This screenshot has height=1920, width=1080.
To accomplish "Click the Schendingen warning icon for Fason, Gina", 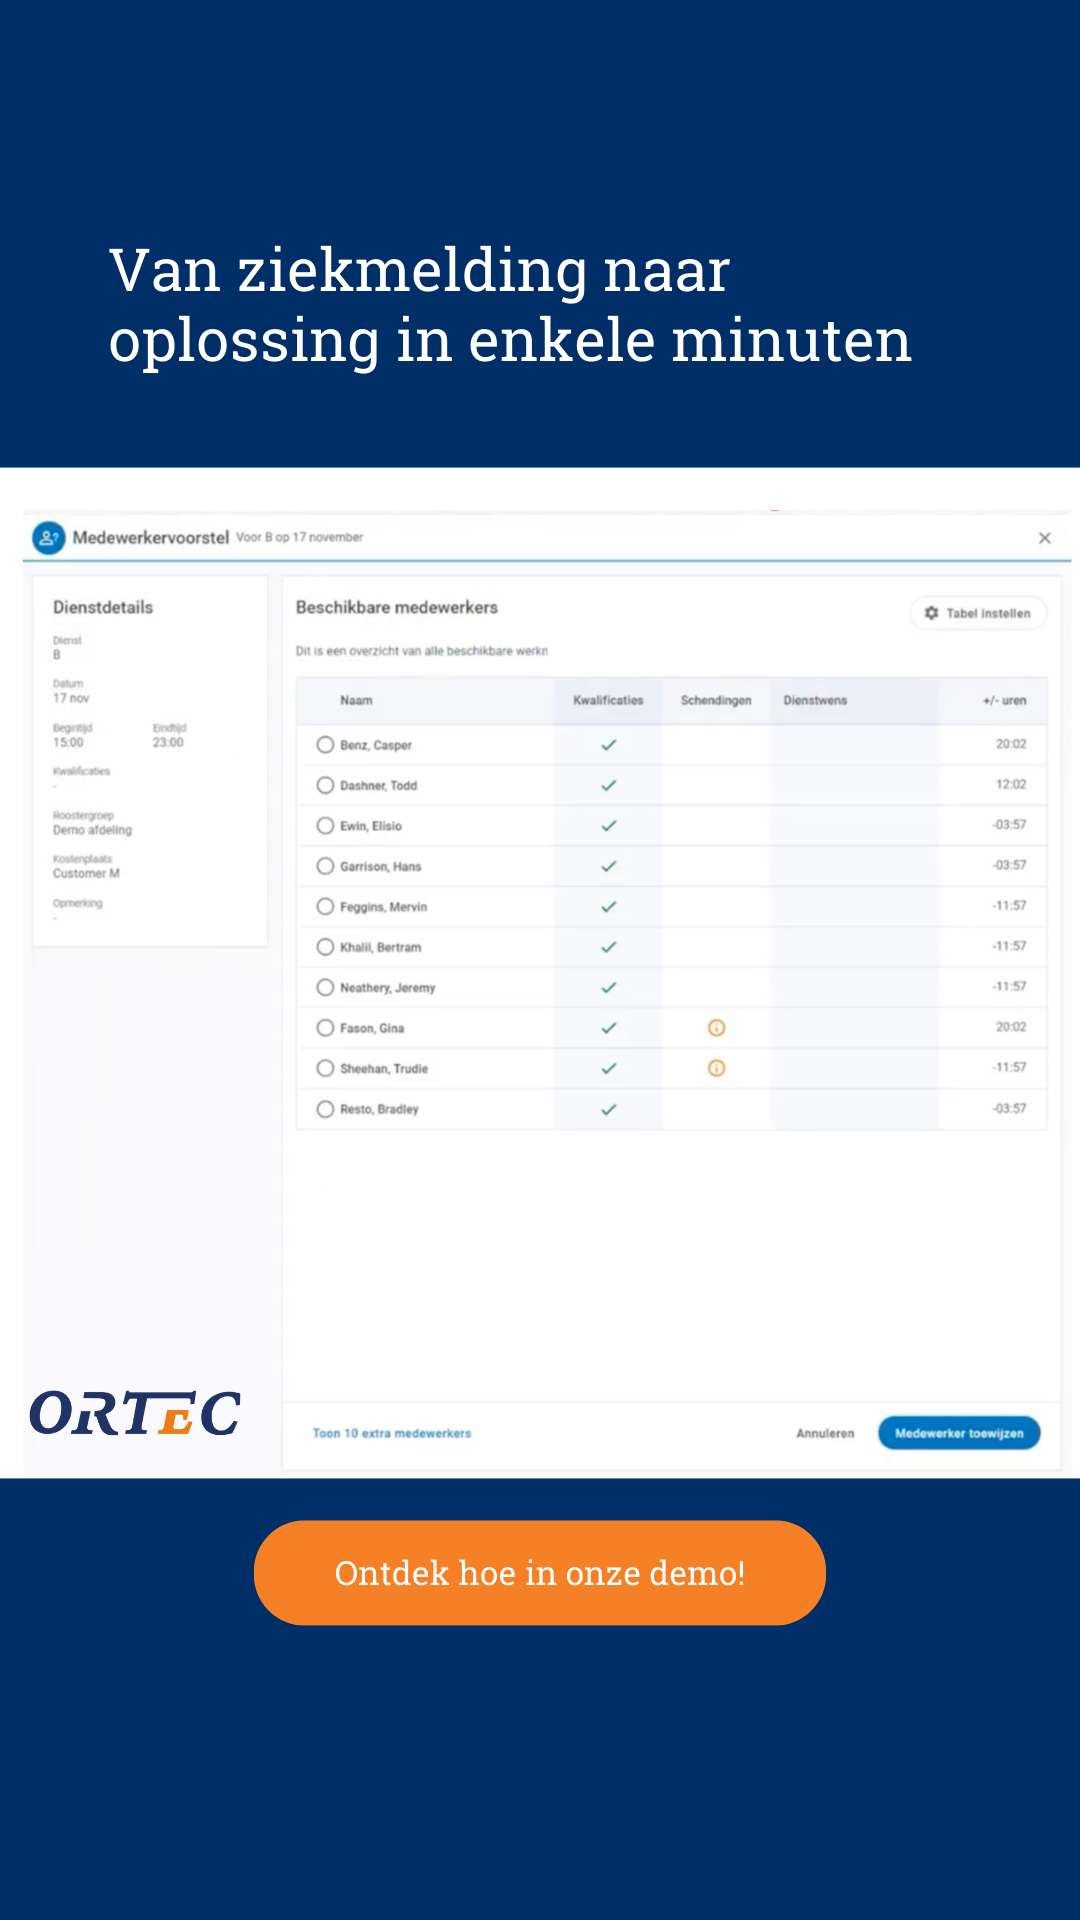I will pyautogui.click(x=716, y=1028).
